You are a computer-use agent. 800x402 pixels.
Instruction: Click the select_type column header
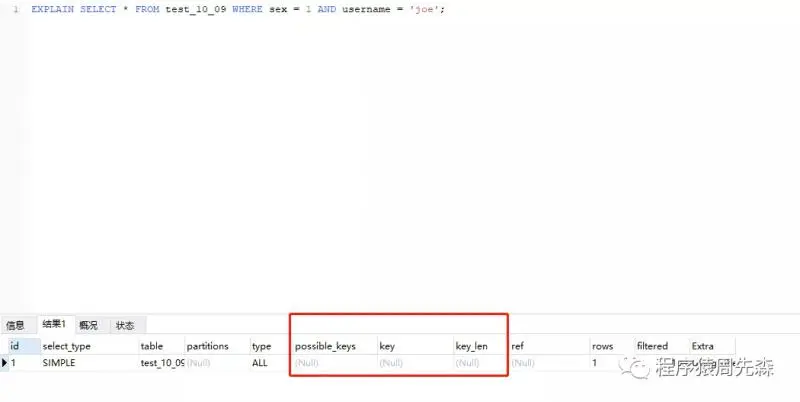(x=89, y=346)
